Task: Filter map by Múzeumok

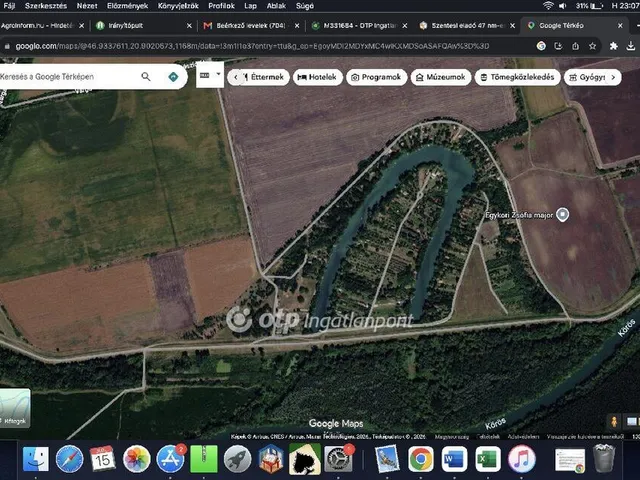Action: [441, 77]
